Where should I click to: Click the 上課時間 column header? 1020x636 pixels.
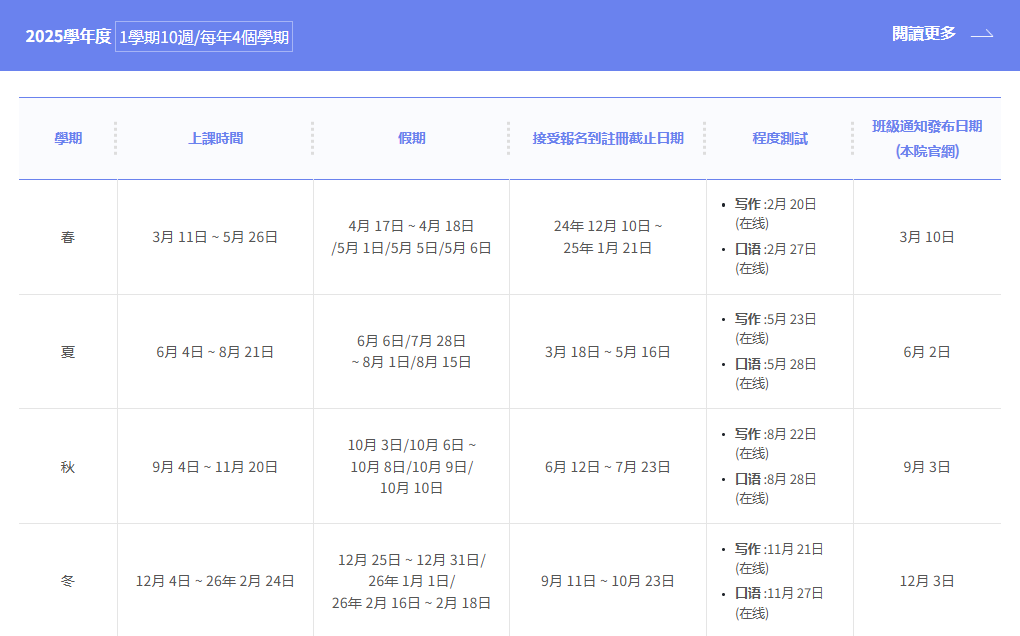[215, 138]
